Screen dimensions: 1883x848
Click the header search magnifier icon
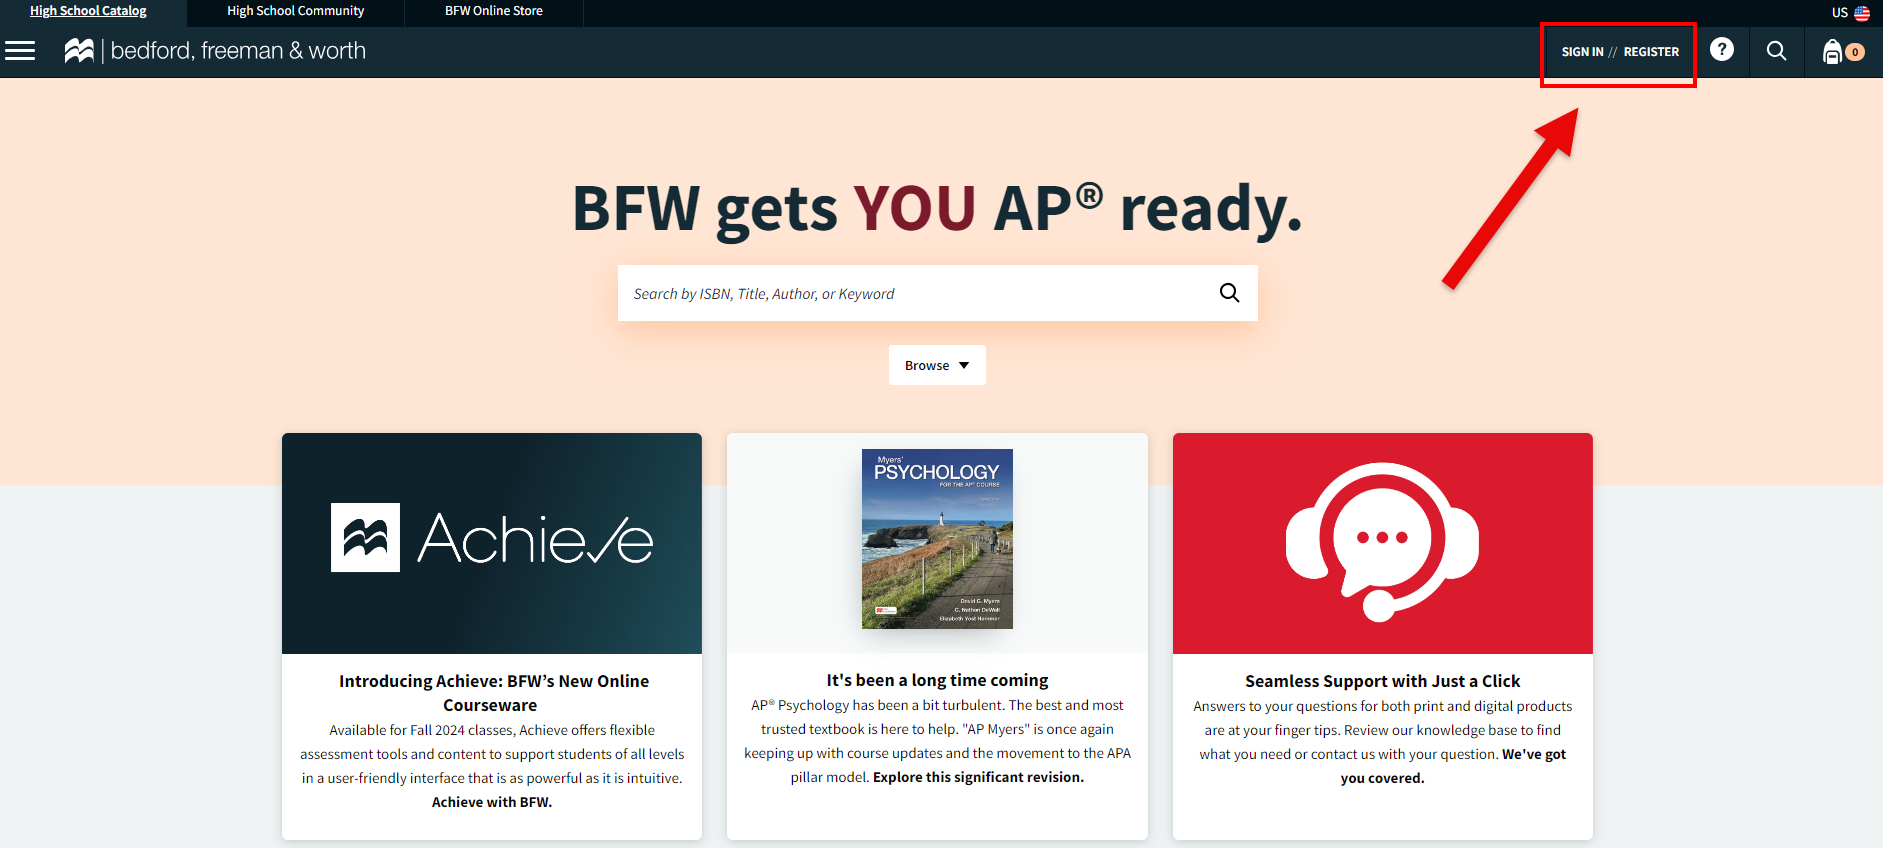(x=1776, y=51)
